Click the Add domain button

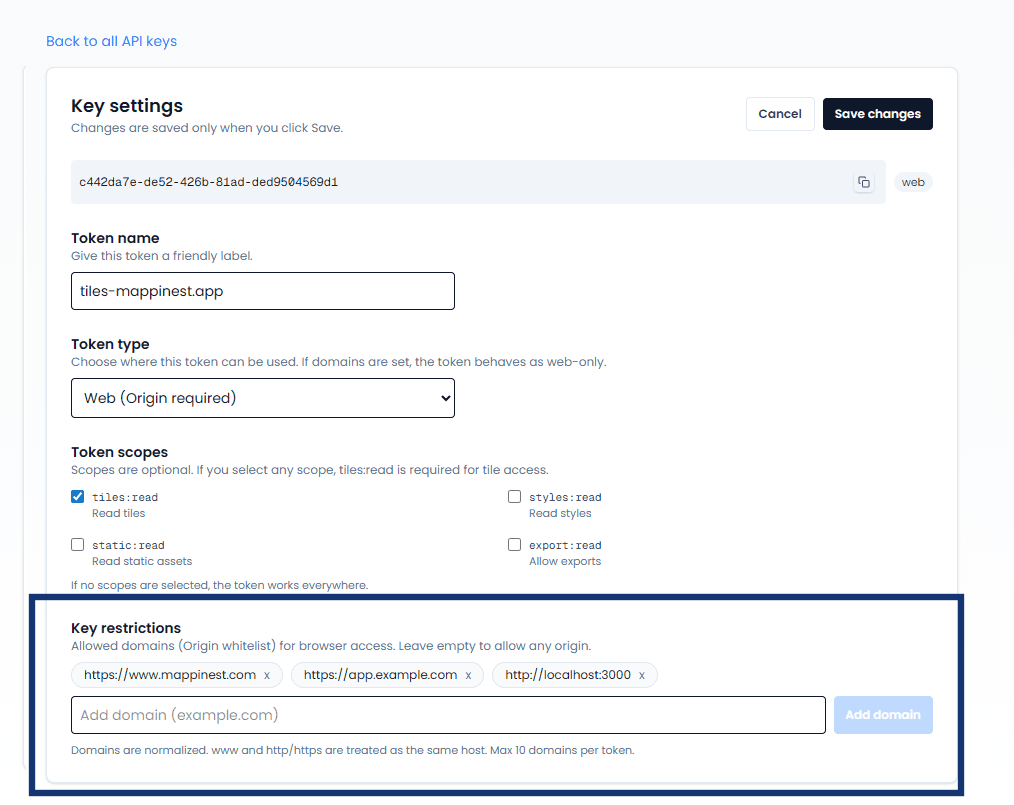(x=883, y=714)
